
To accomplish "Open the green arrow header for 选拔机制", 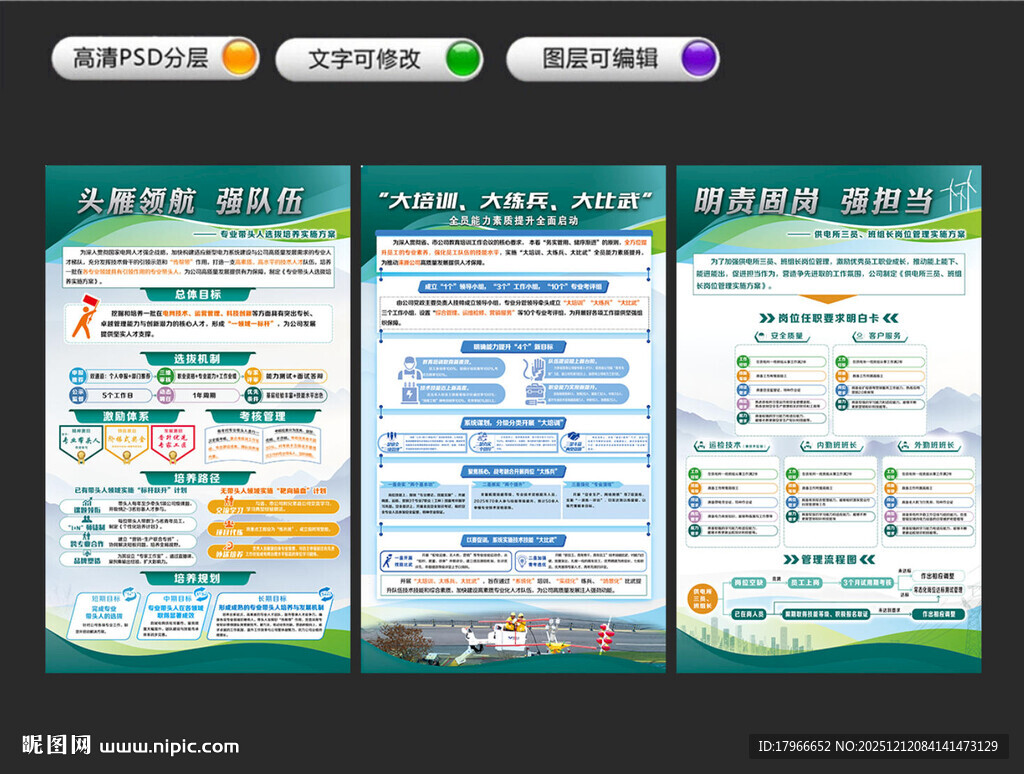I will tap(196, 358).
